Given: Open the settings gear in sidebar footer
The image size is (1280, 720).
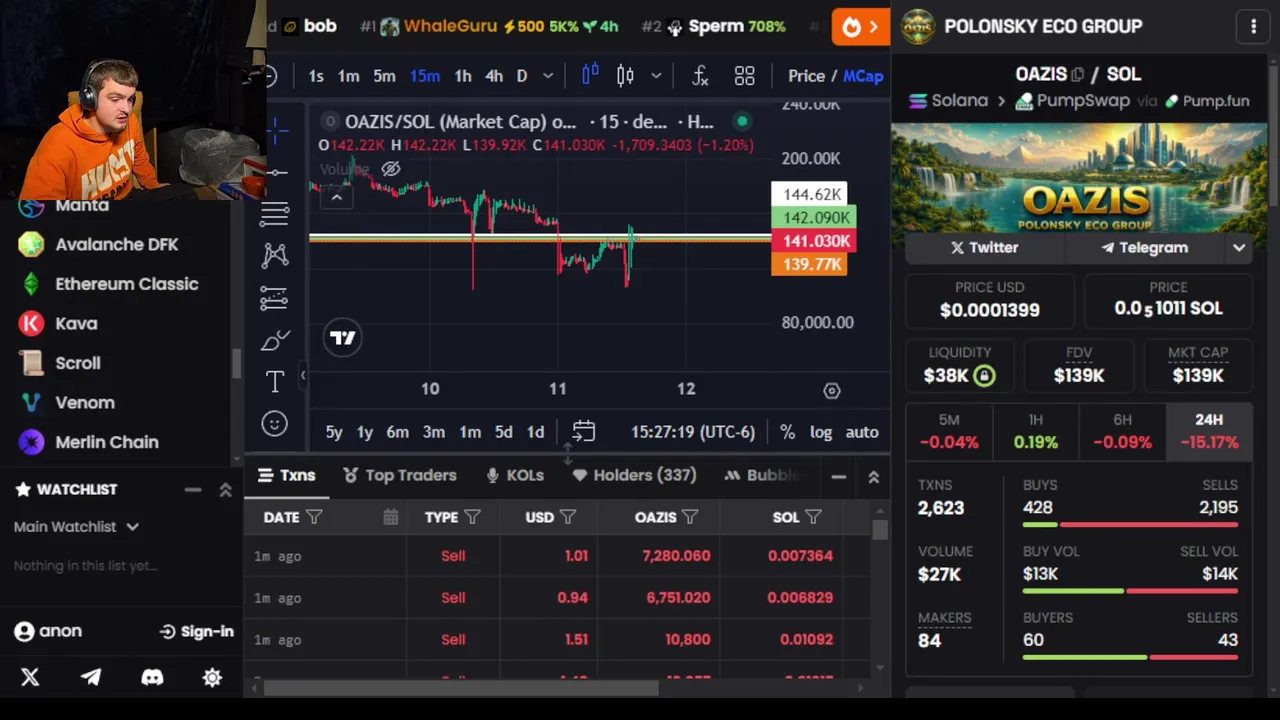Looking at the screenshot, I should click(212, 678).
